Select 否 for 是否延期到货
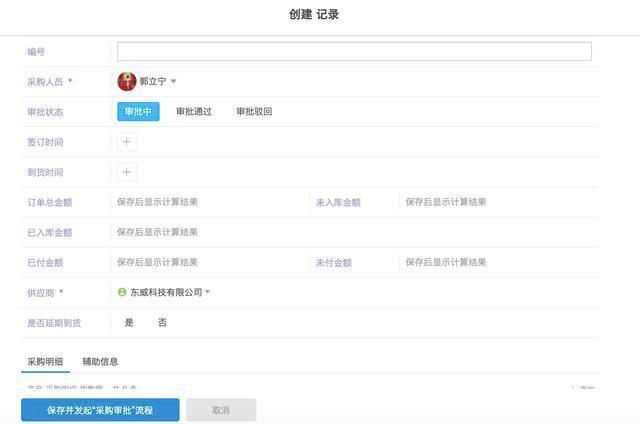Viewport: 640px width, 424px height. [x=163, y=322]
